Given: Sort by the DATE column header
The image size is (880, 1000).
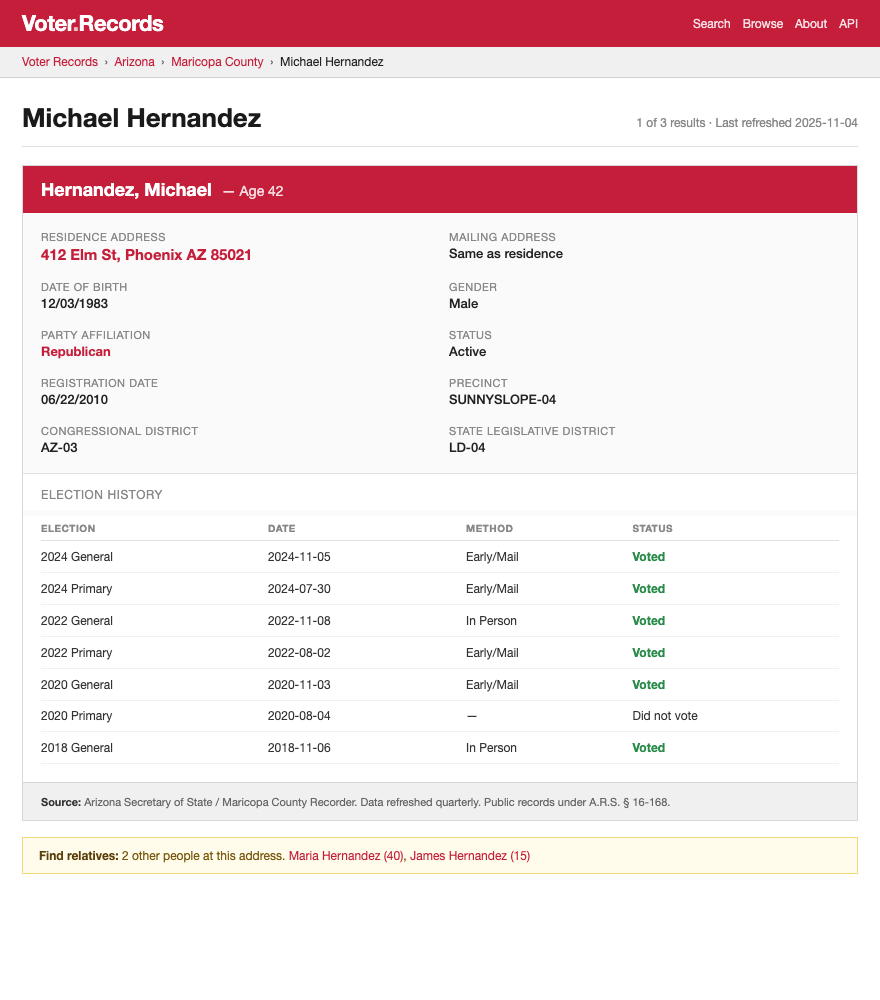Looking at the screenshot, I should (281, 528).
